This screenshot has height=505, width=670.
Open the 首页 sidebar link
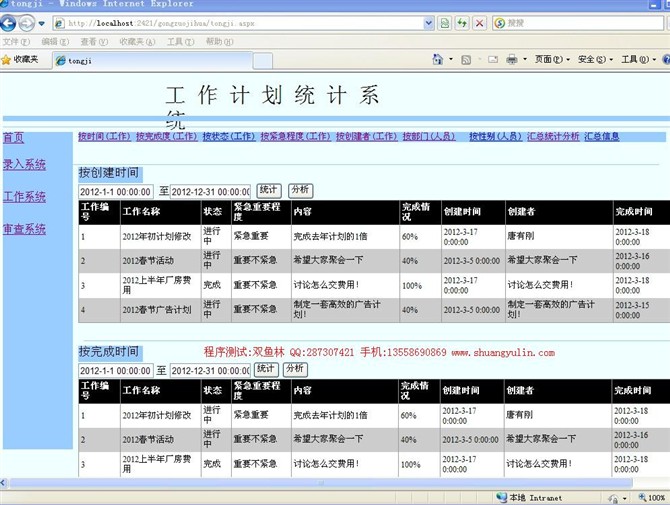(x=13, y=138)
